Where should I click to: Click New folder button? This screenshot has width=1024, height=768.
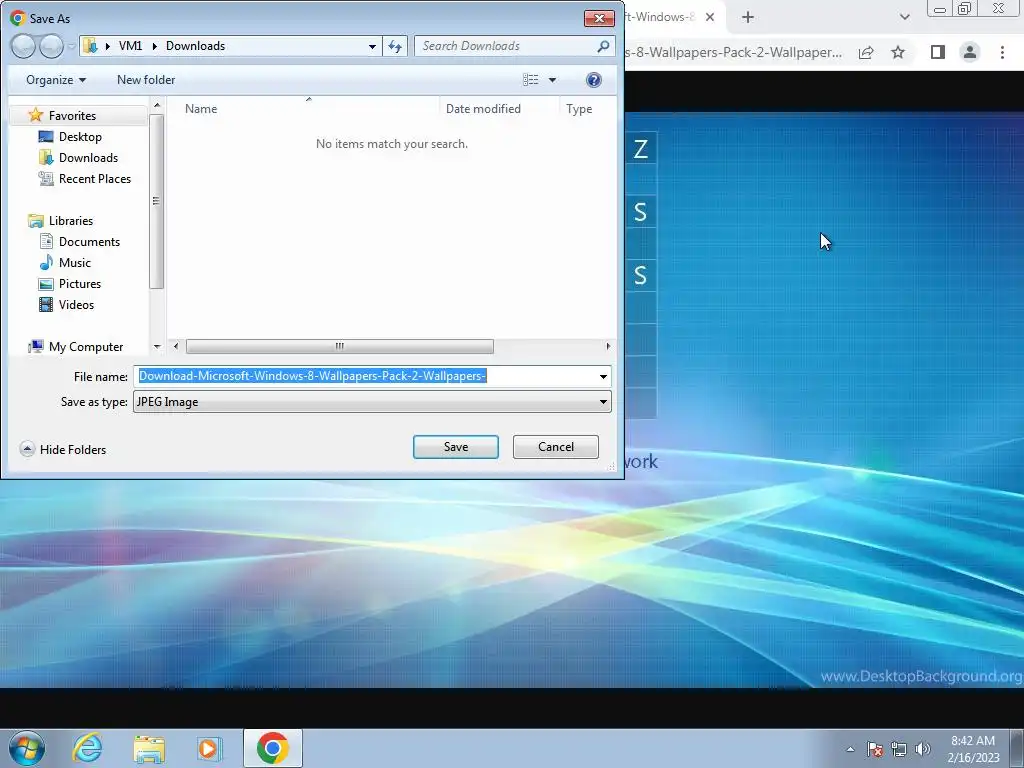[x=146, y=80]
